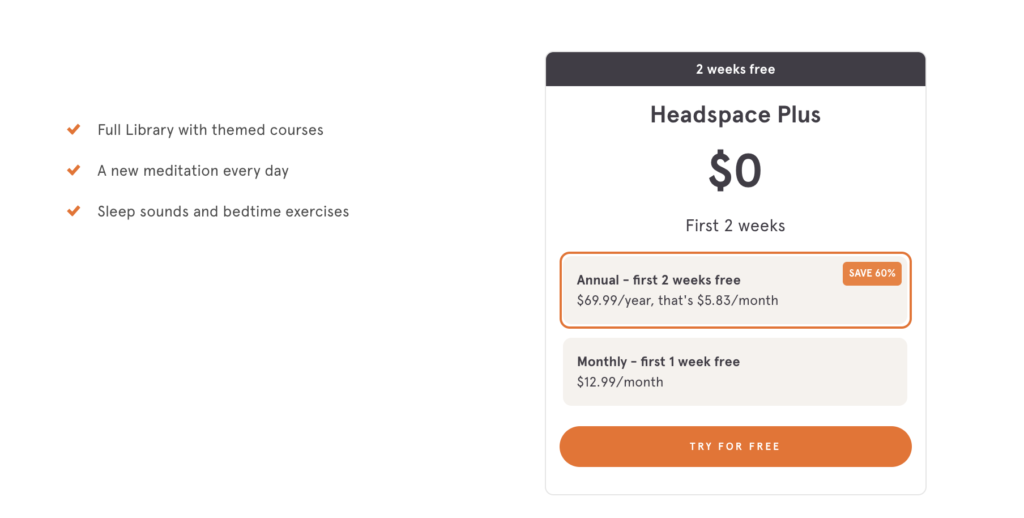Click the TRY FOR FREE button
Image resolution: width=1024 pixels, height=518 pixels.
(735, 447)
